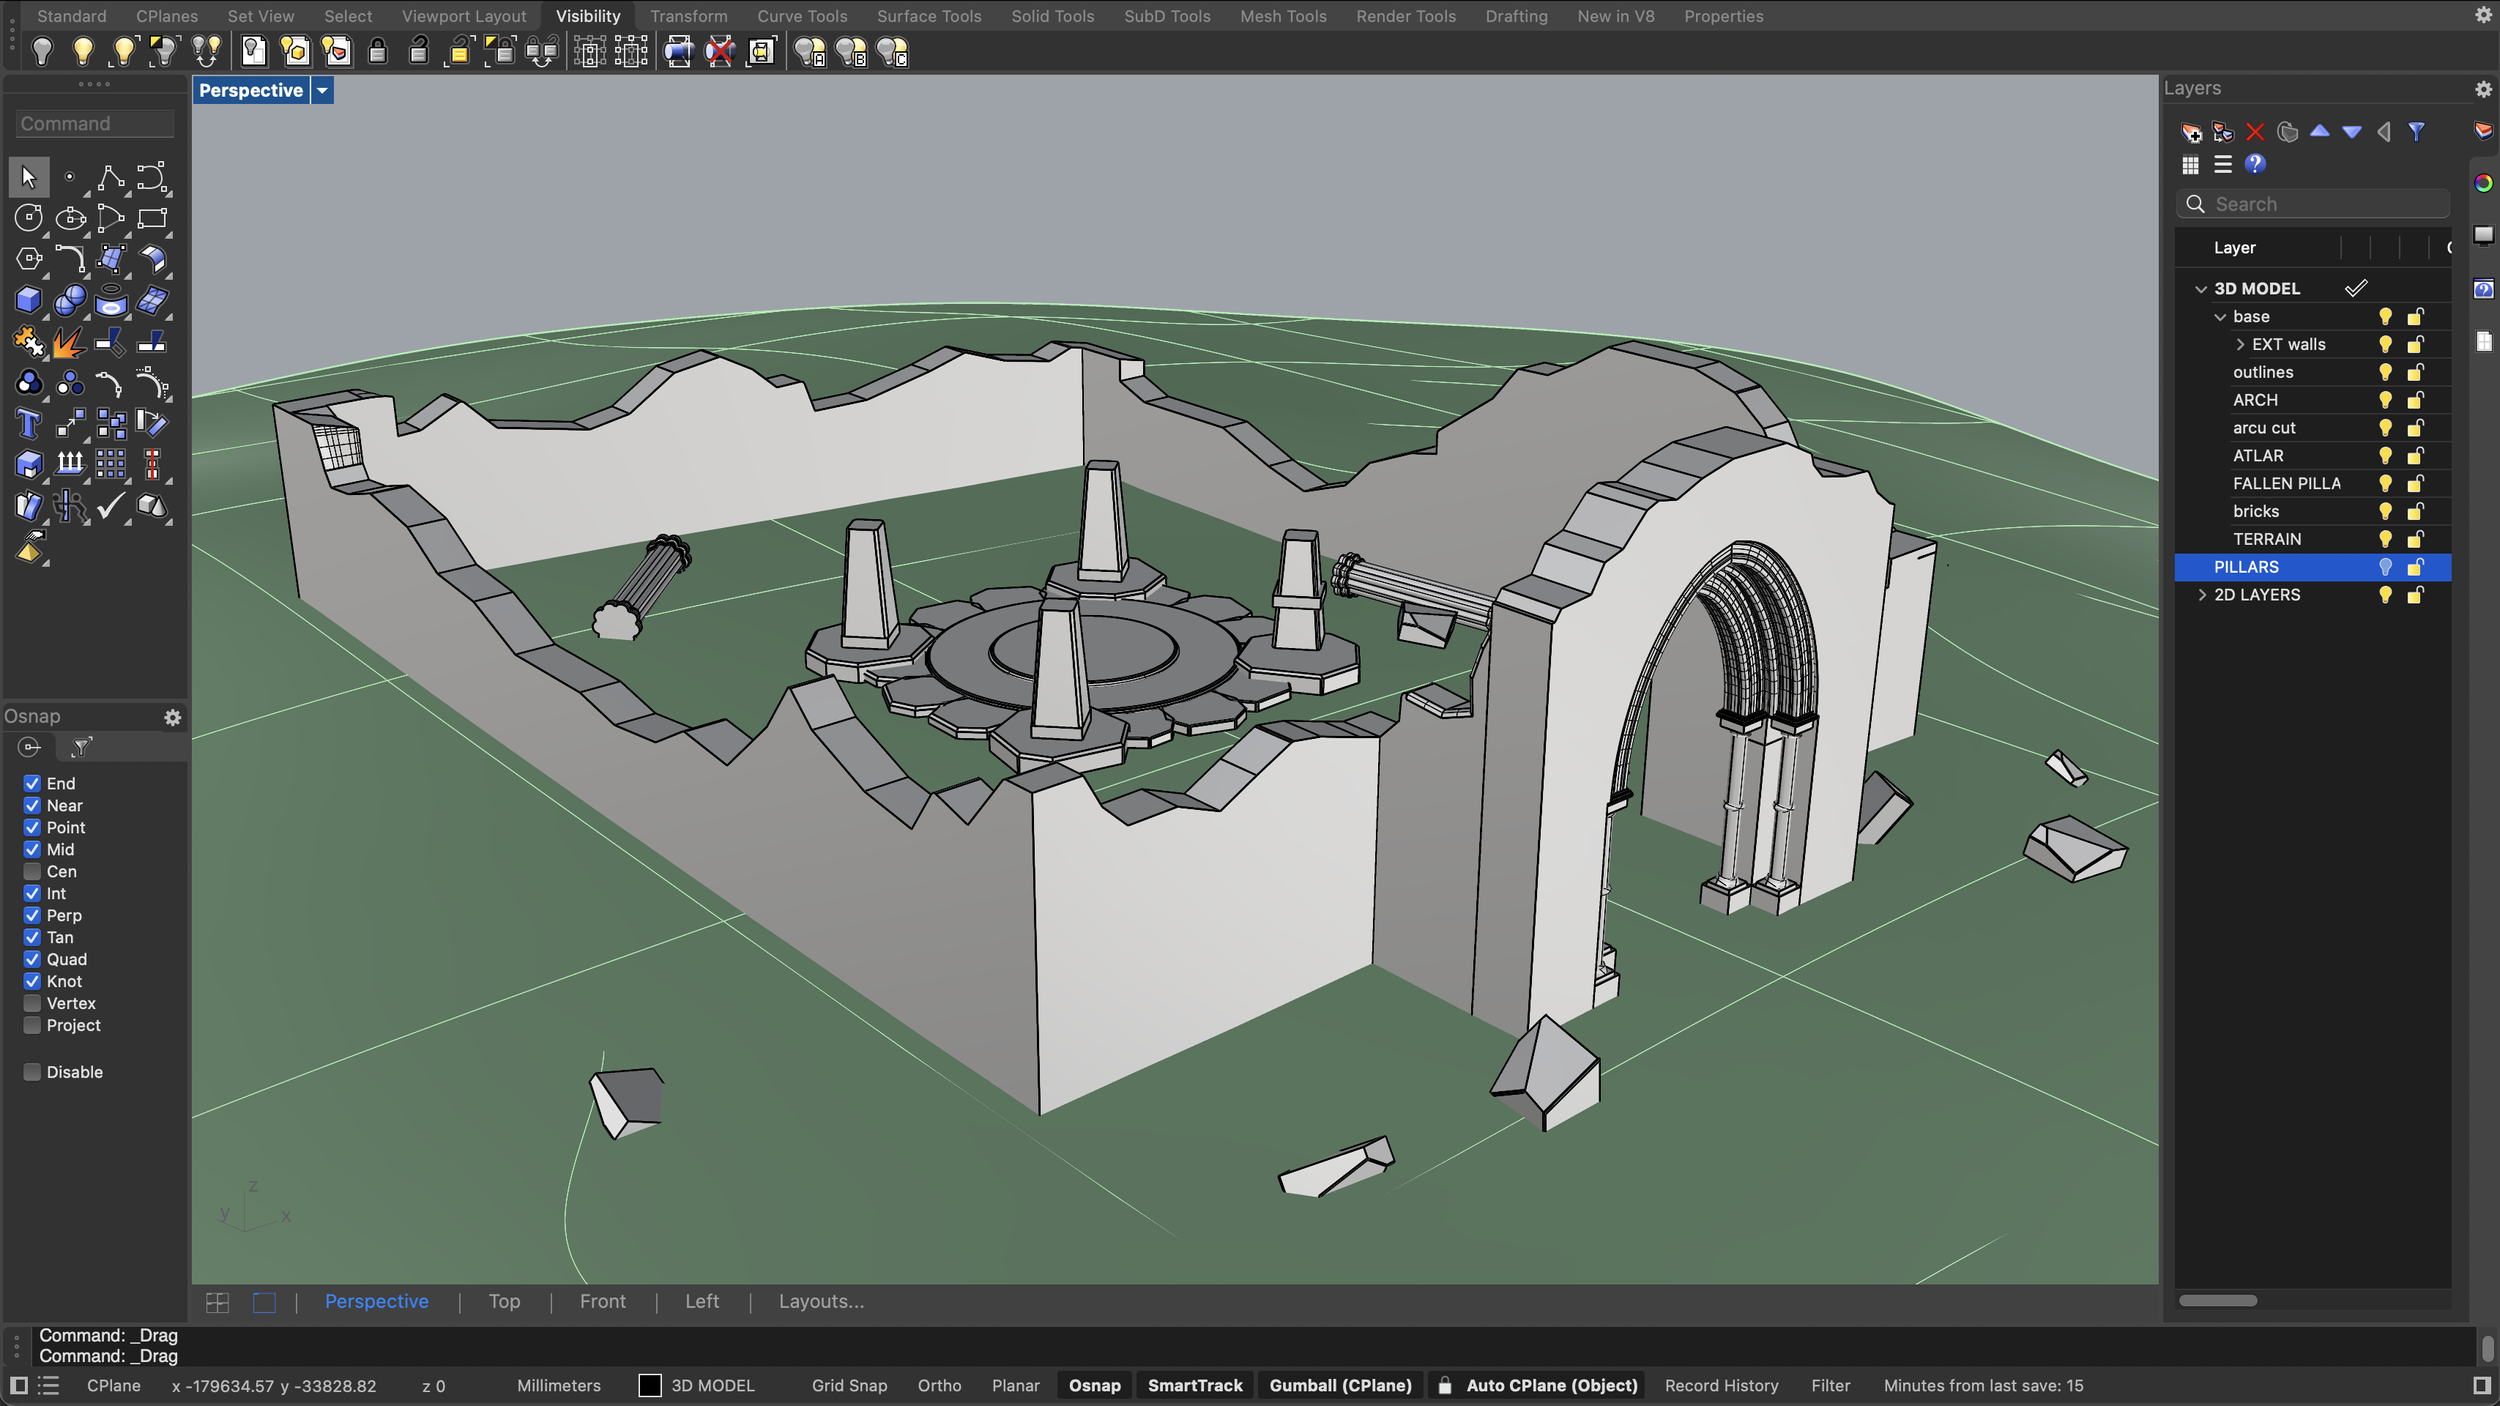Screen dimensions: 2500x1406
Task: Open the Perspective viewport dropdown arrow
Action: [322, 91]
